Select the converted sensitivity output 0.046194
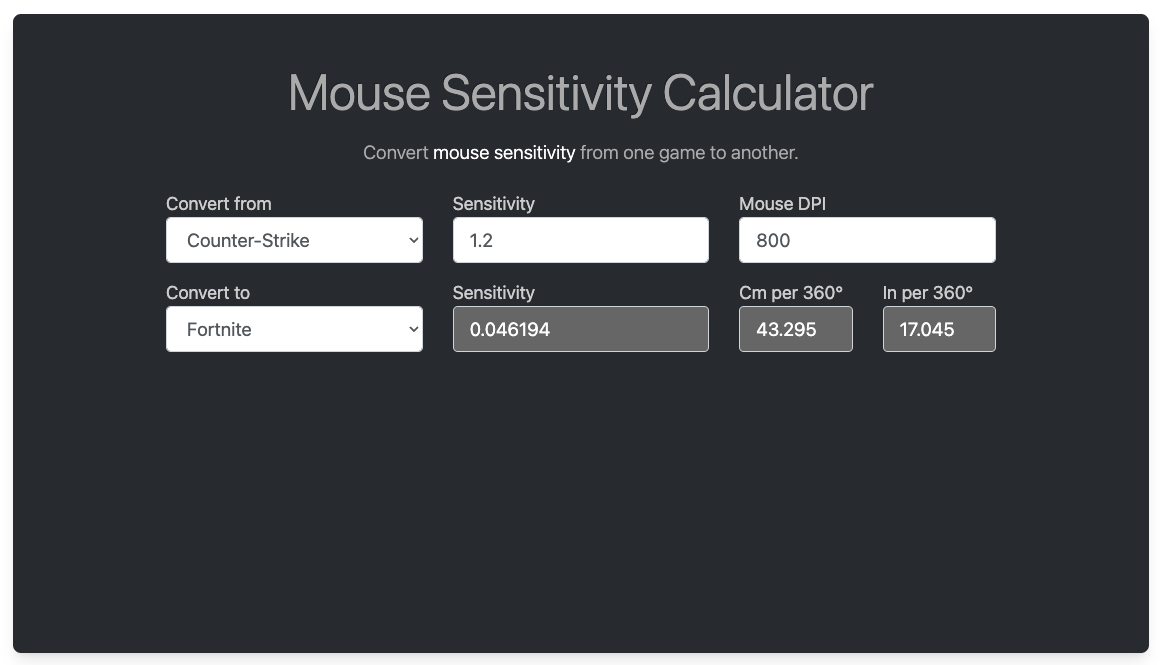Viewport: 1163px width, 665px height. 580,329
